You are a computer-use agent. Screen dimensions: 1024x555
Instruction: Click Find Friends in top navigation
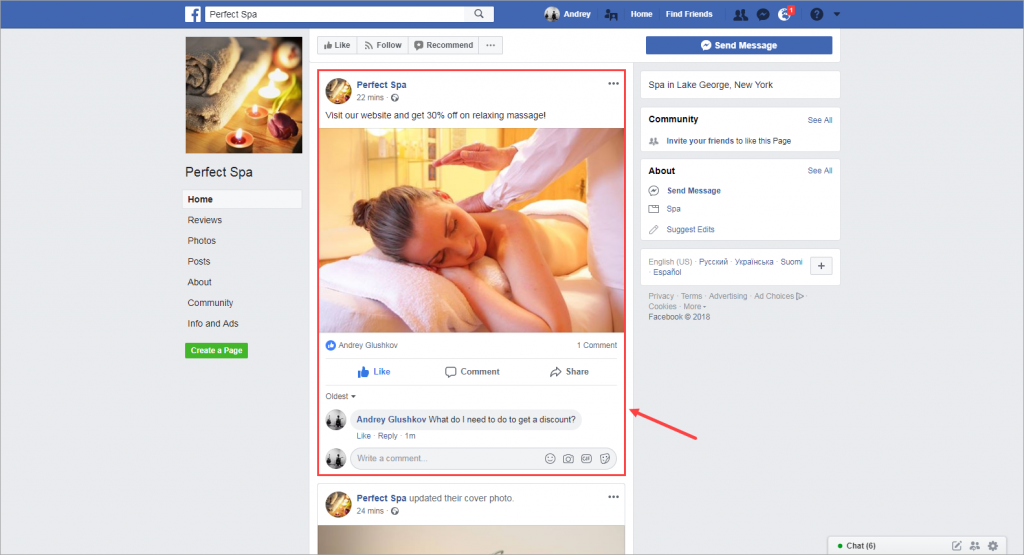pos(689,14)
